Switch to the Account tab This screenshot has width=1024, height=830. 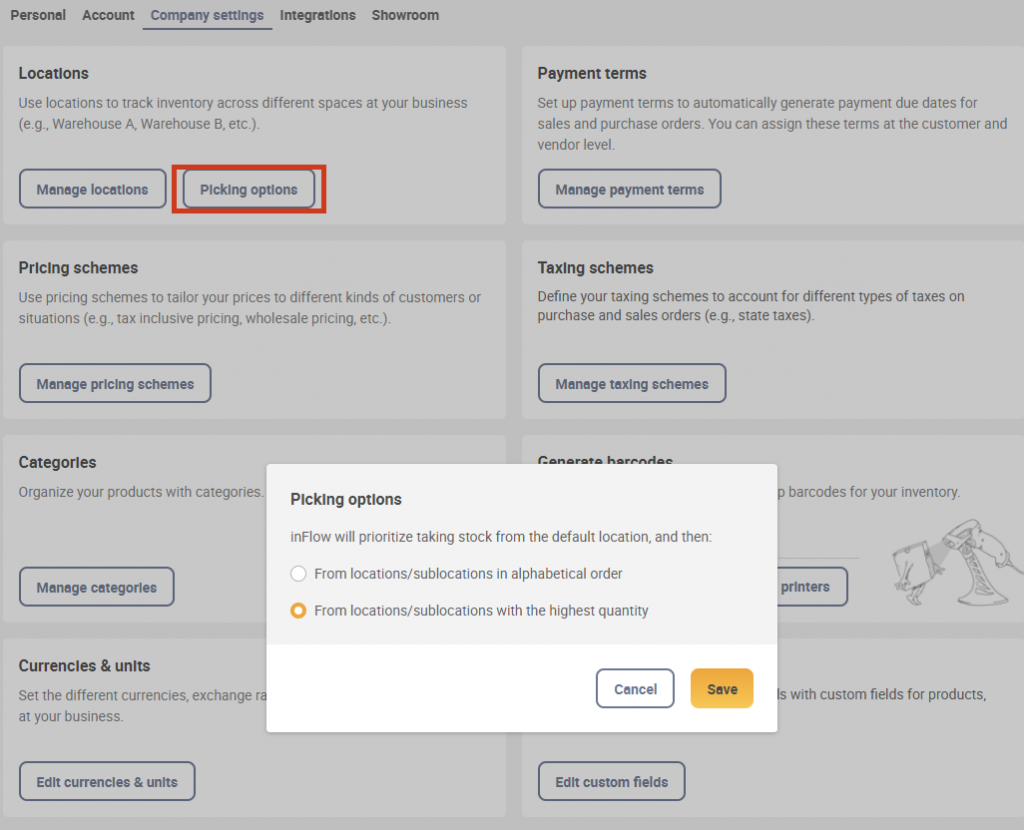pyautogui.click(x=108, y=15)
